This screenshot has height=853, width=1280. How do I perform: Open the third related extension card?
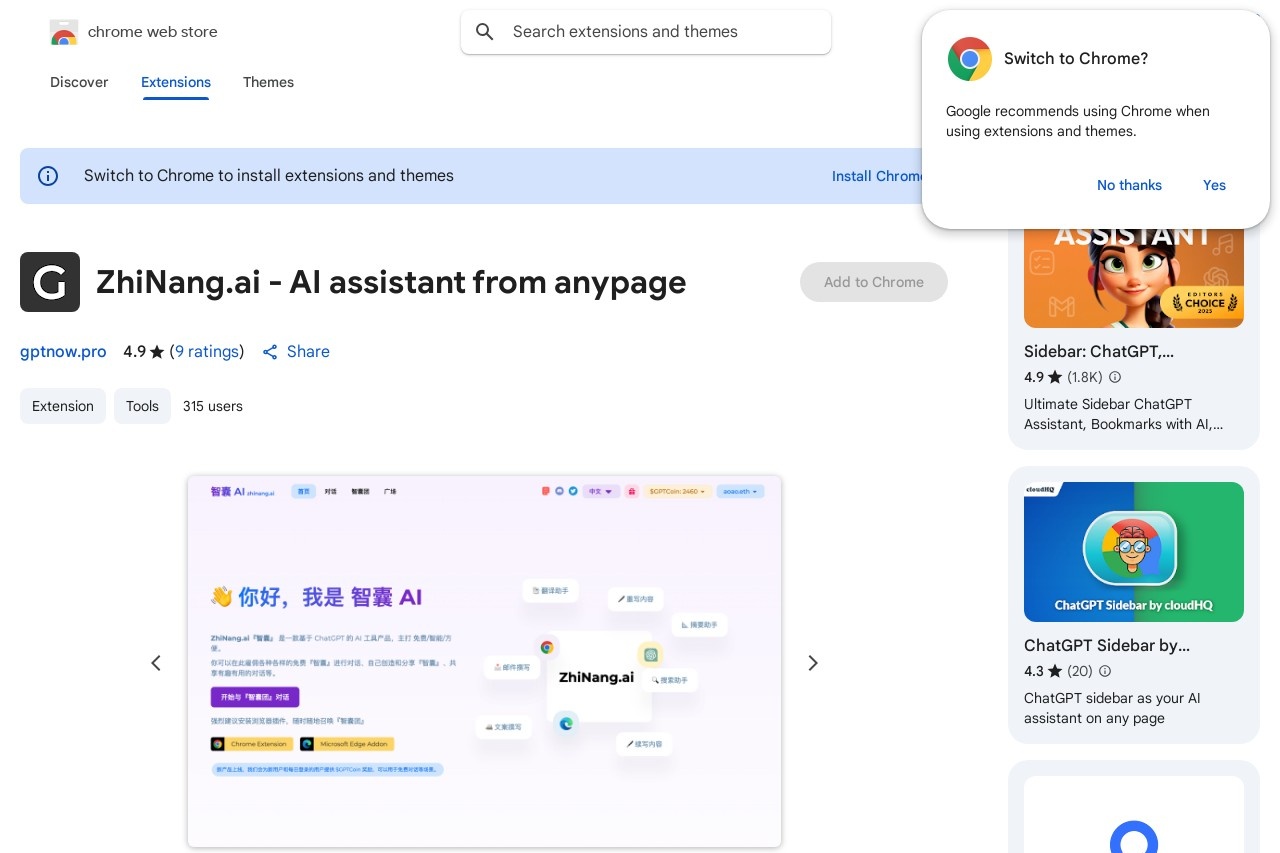click(x=1134, y=807)
